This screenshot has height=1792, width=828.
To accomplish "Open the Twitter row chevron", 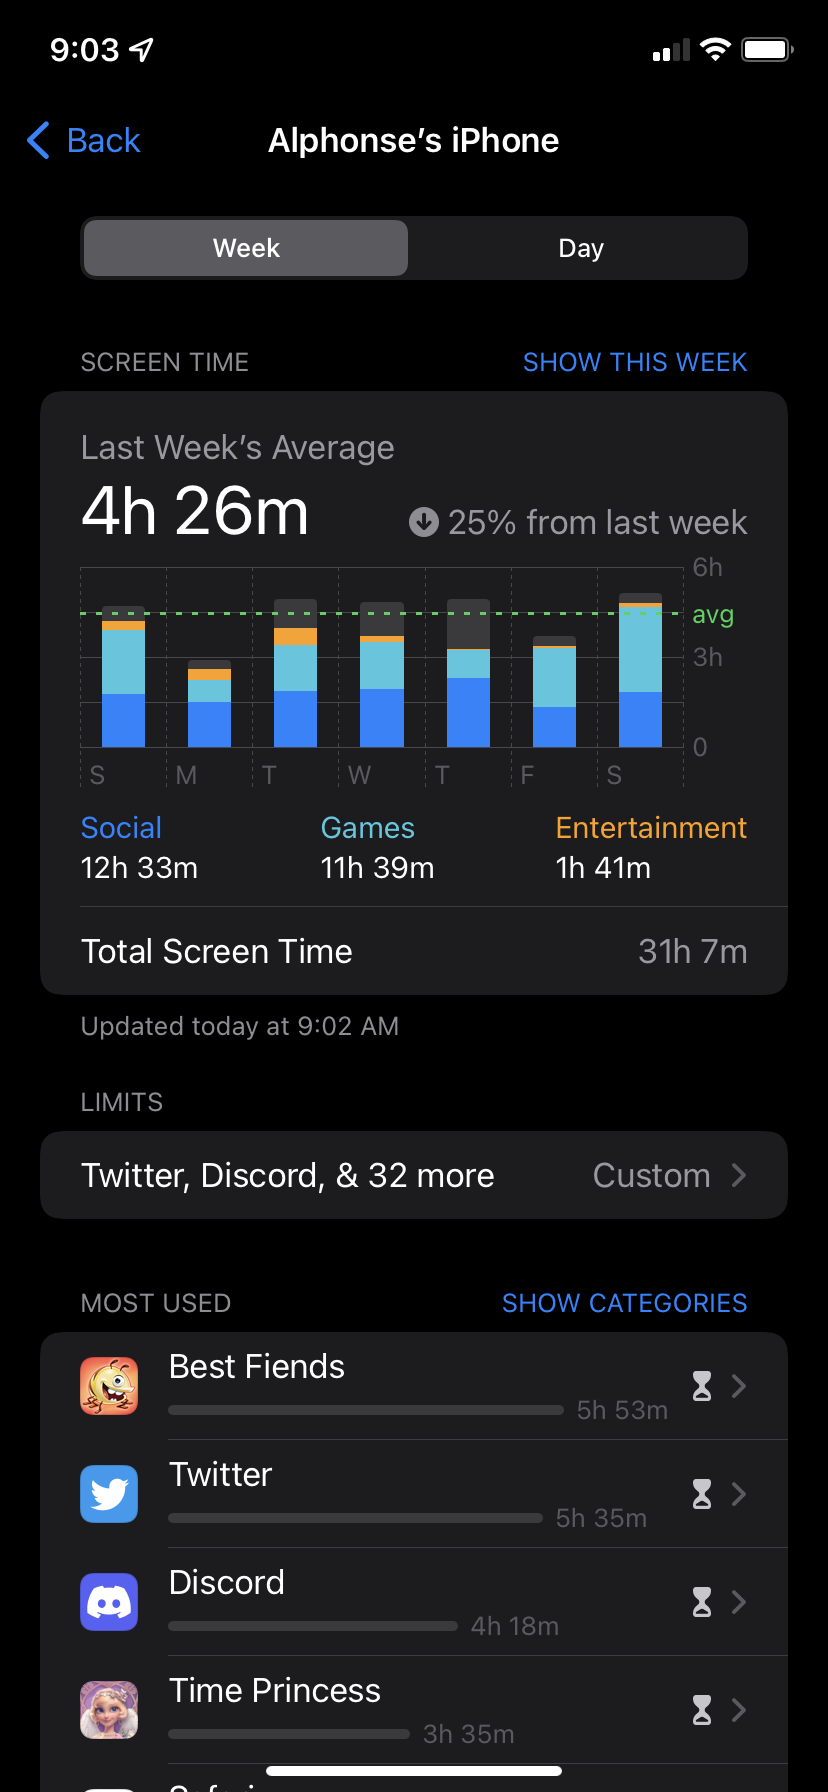I will click(739, 1494).
